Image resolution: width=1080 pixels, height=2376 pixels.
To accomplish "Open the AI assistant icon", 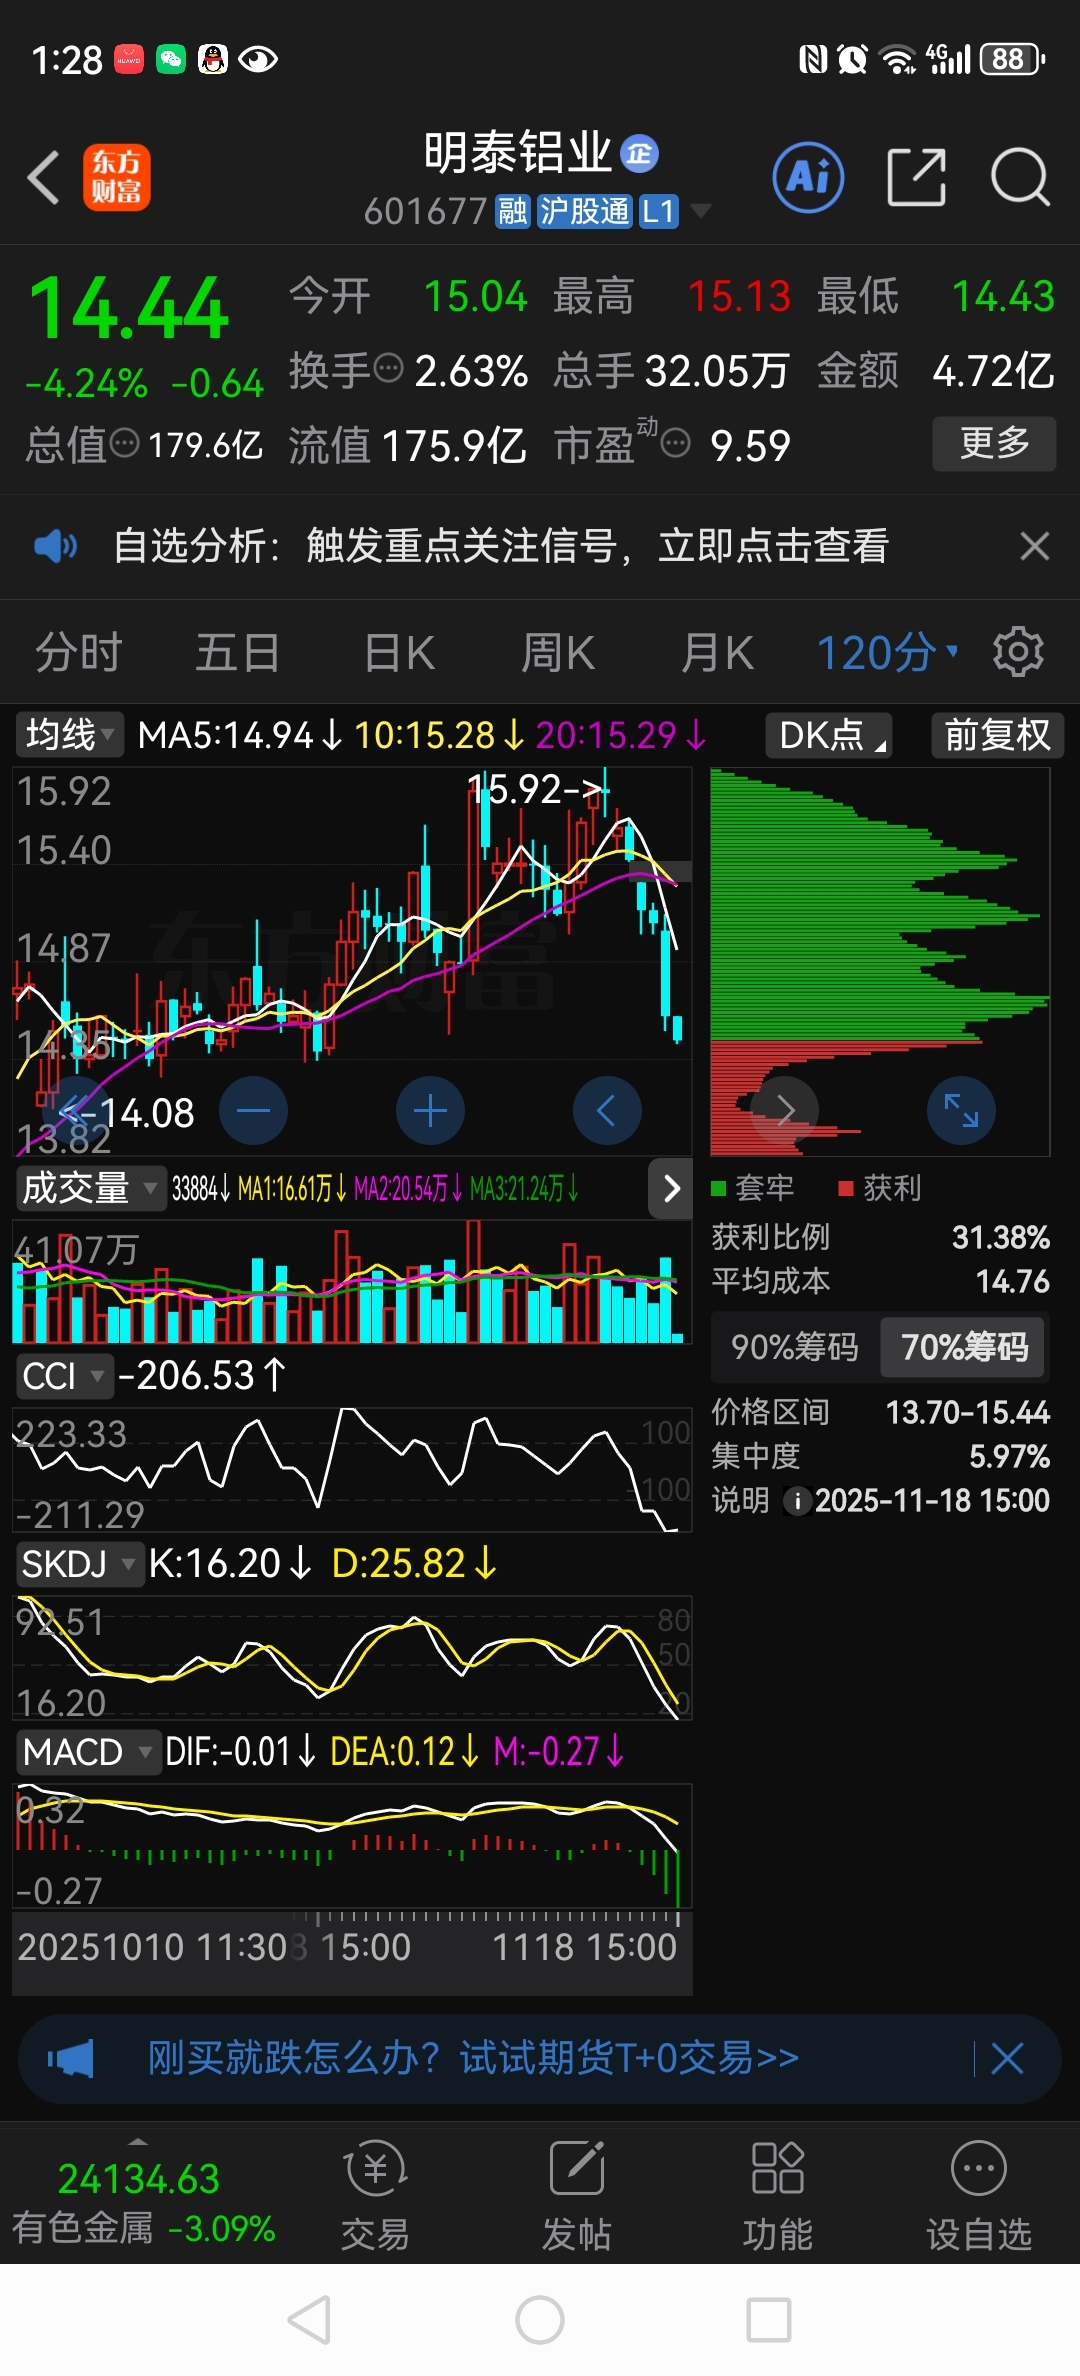I will click(x=808, y=177).
